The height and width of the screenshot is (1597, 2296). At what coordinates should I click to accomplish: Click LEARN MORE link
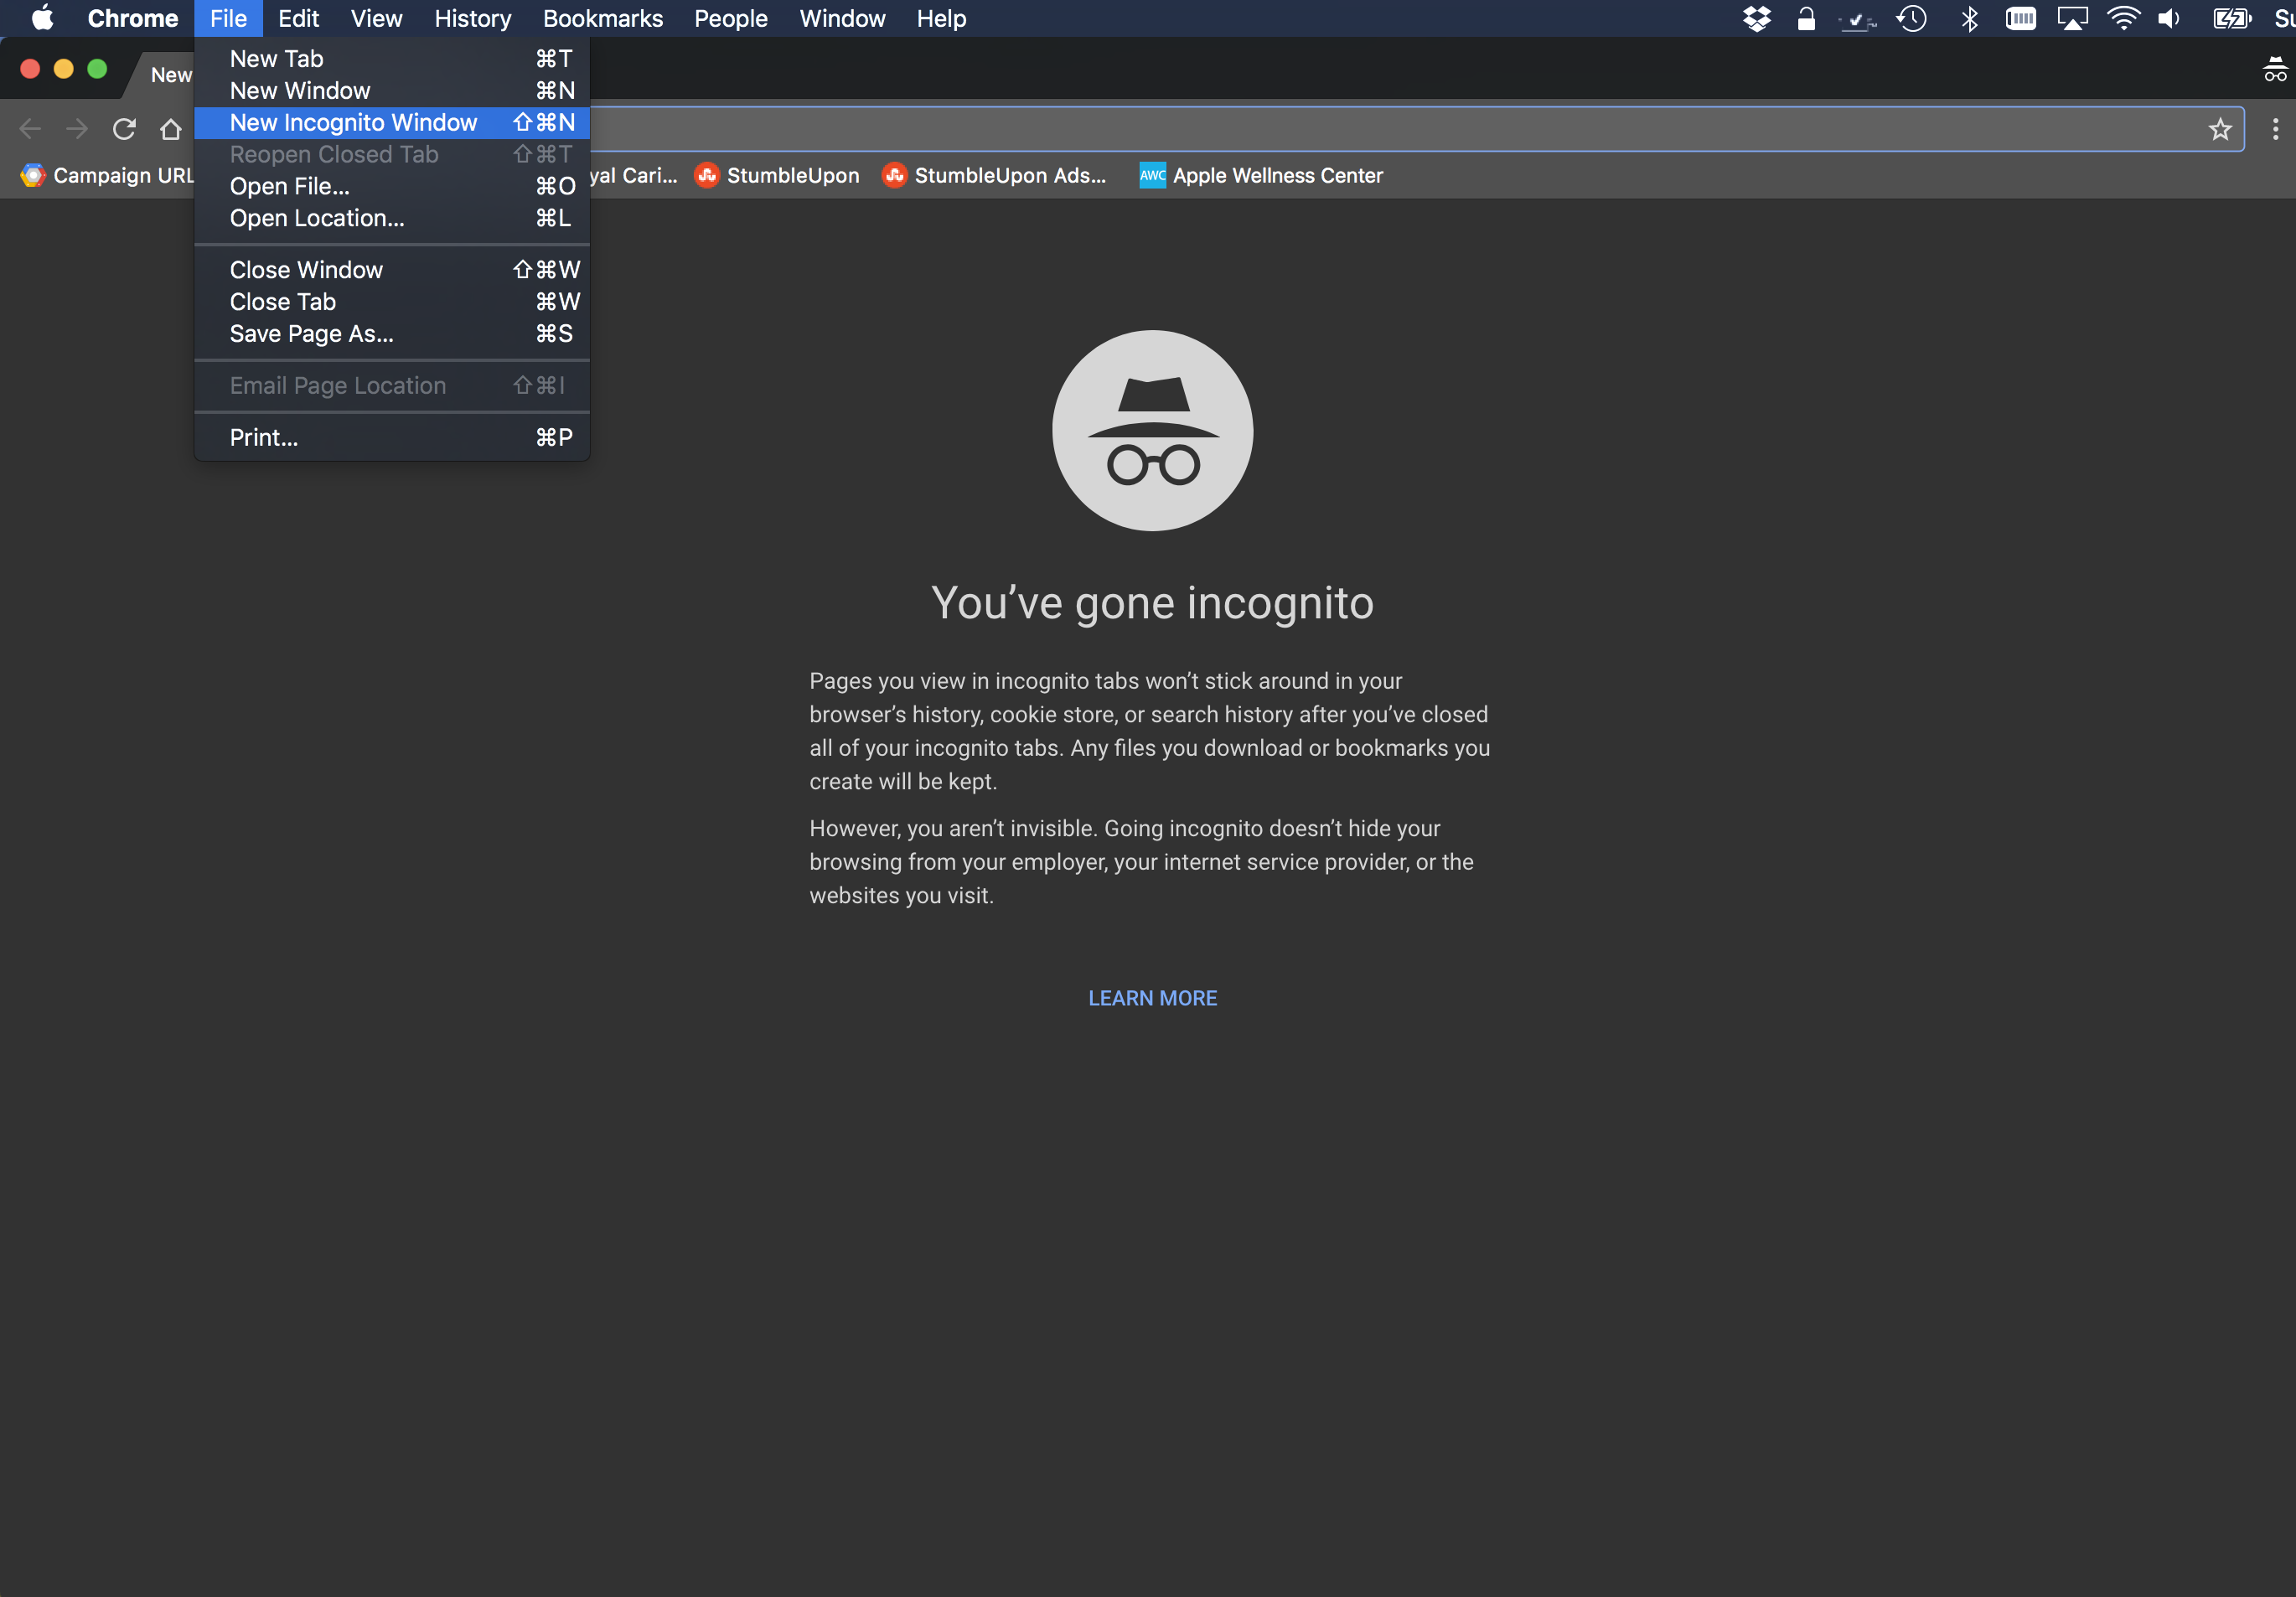1152,998
